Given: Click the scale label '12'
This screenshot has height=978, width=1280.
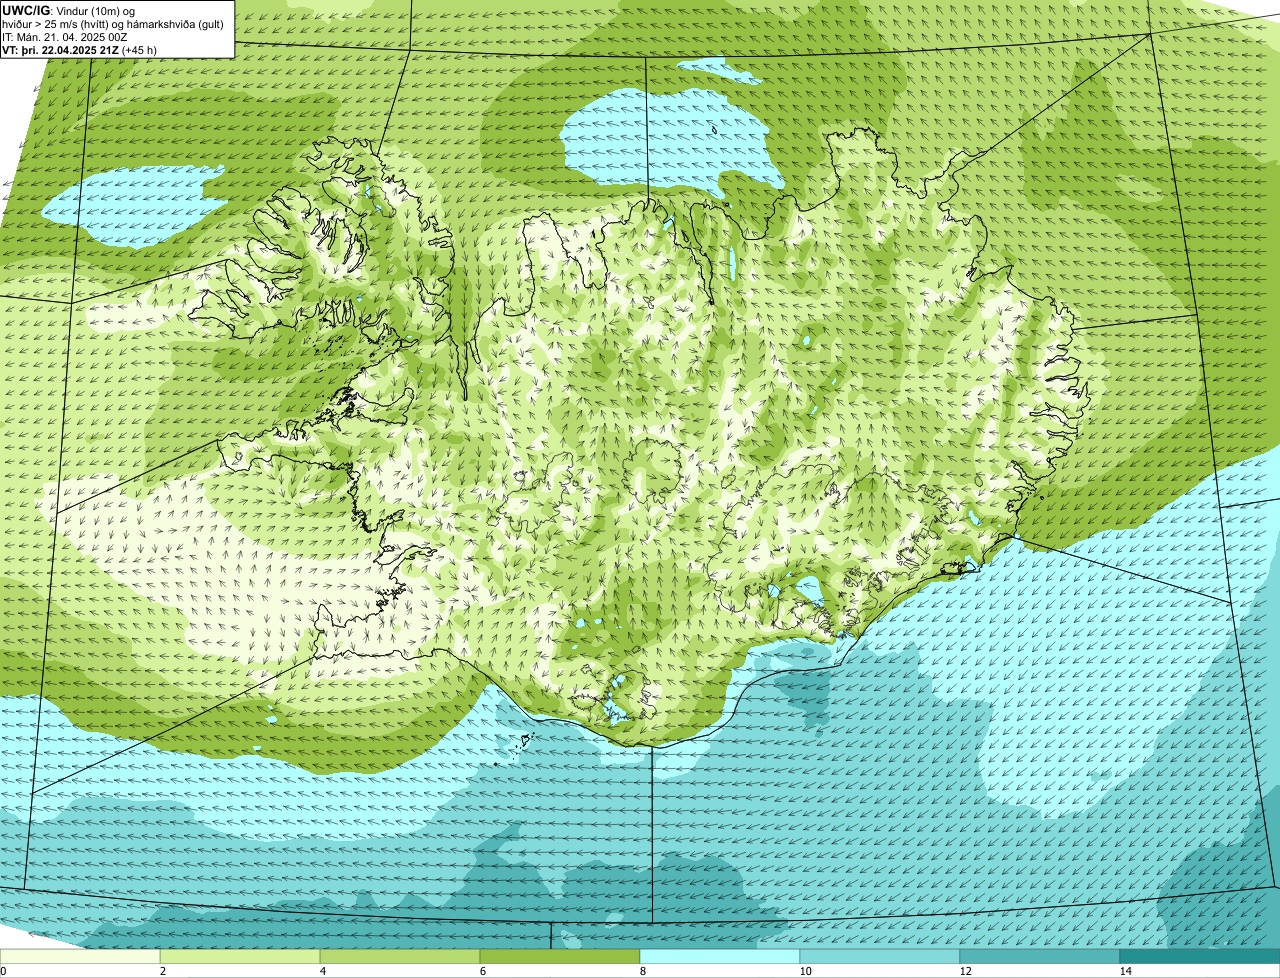Looking at the screenshot, I should point(965,971).
